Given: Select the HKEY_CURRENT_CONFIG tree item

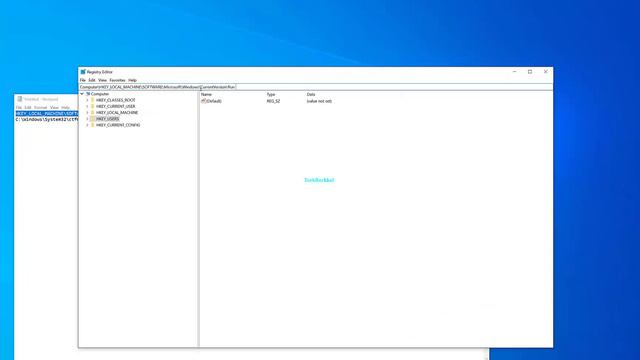Looking at the screenshot, I should tap(118, 125).
